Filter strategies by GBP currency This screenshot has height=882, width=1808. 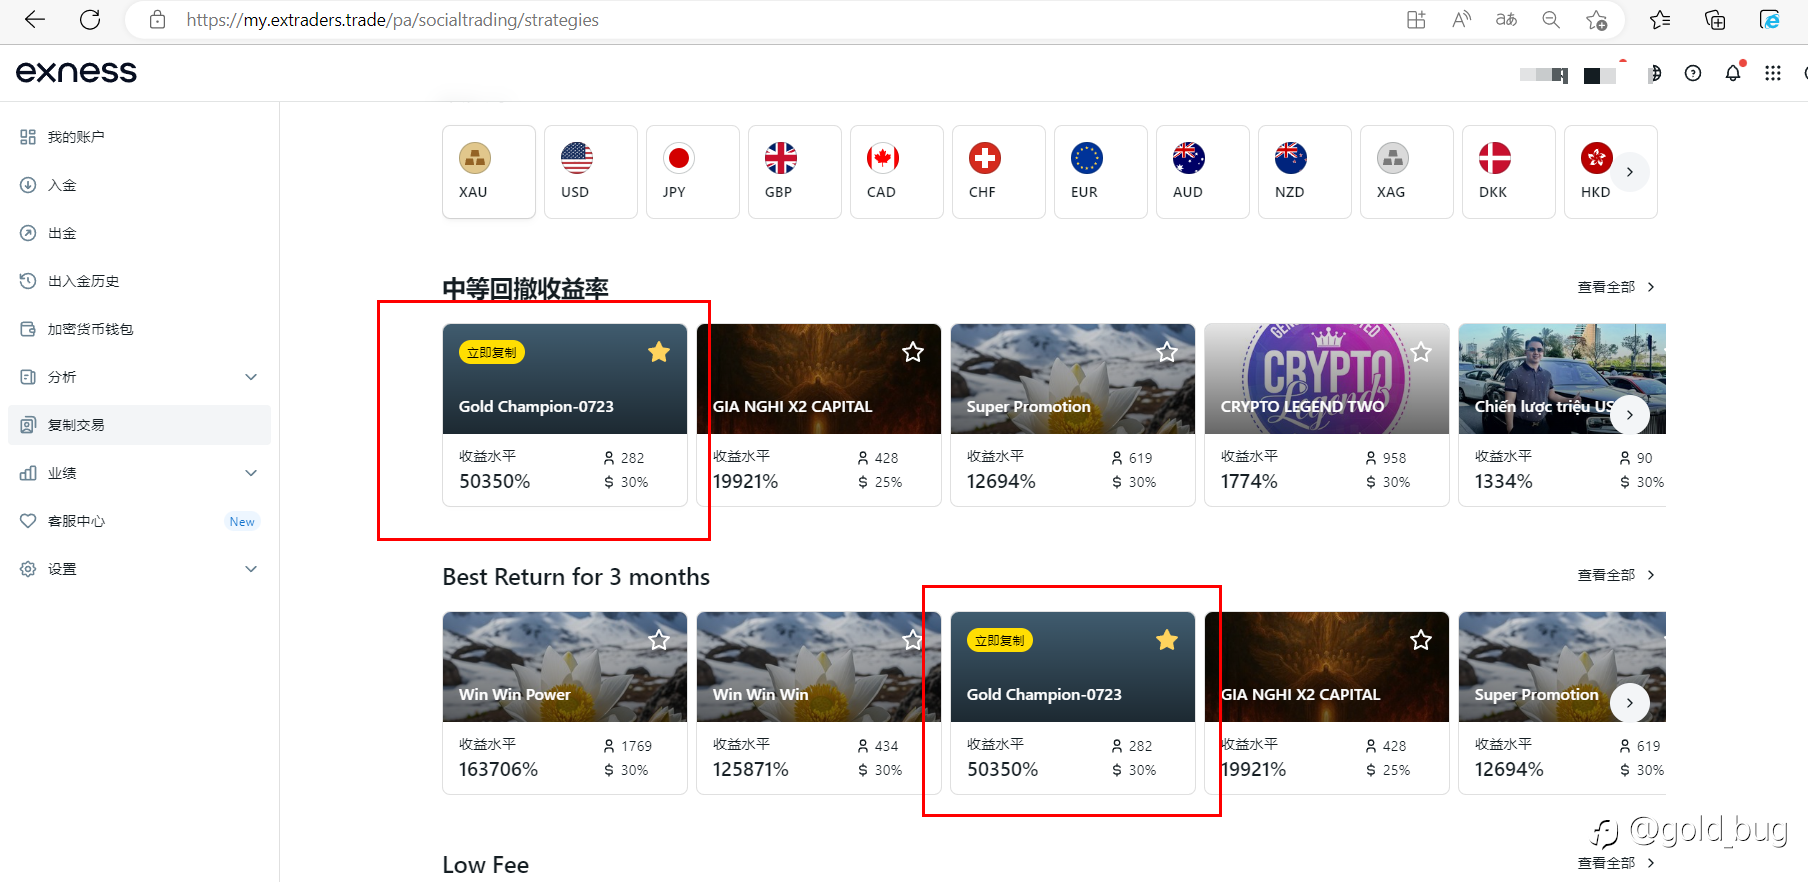tap(795, 172)
